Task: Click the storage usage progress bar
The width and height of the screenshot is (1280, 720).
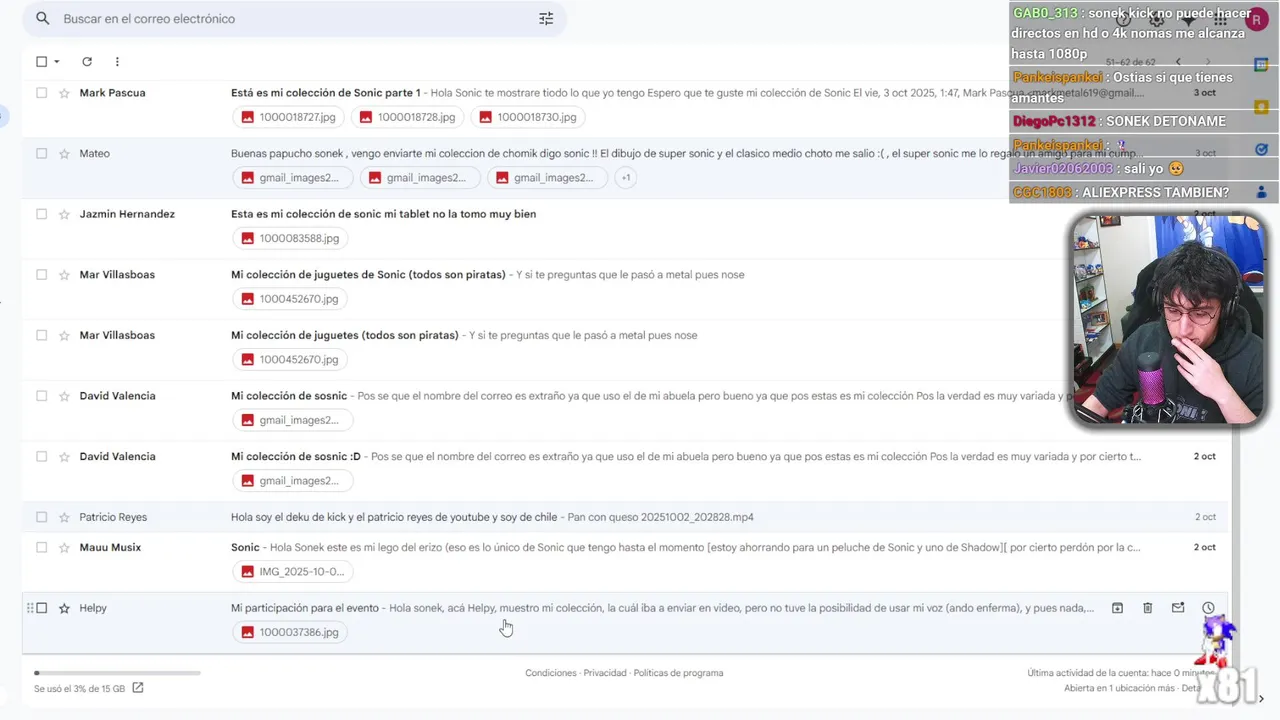Action: 117,673
